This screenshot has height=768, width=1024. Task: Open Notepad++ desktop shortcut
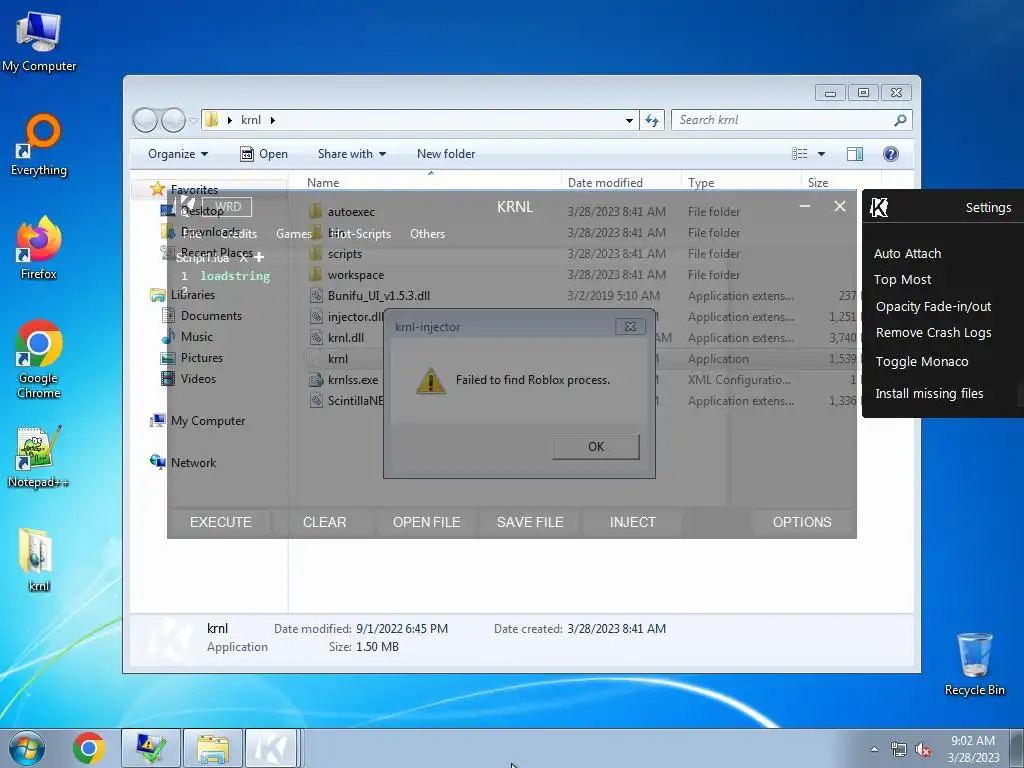38,457
